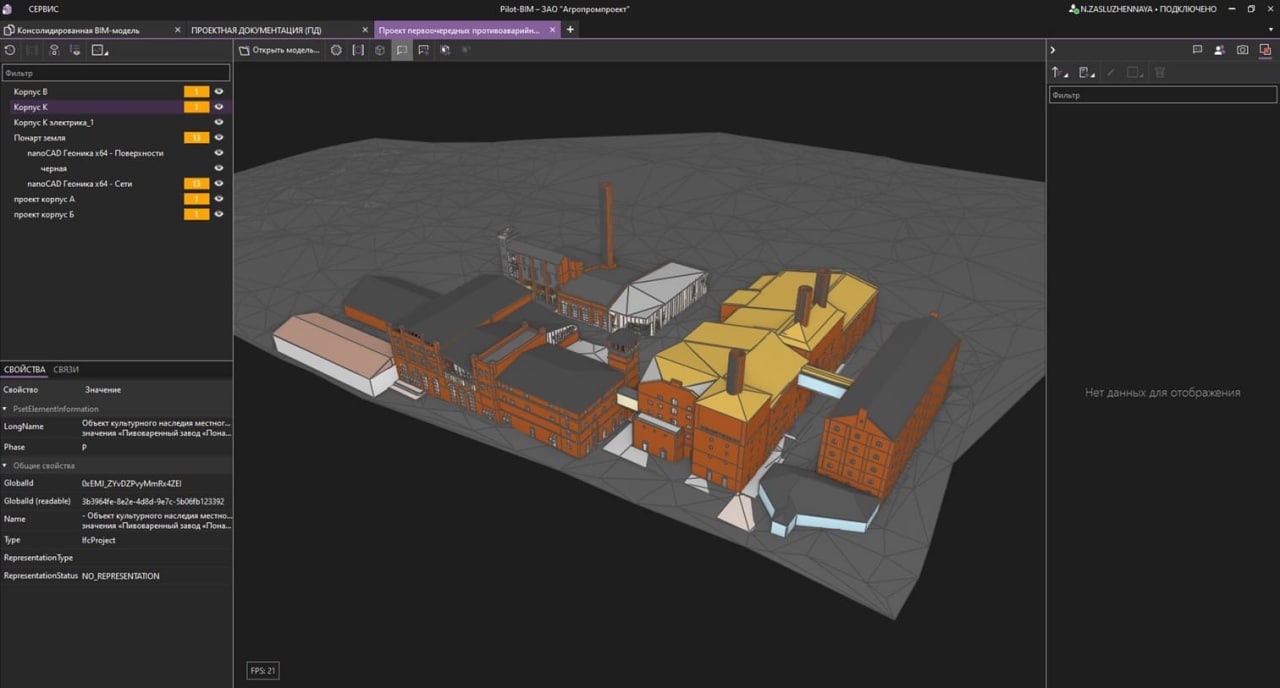Switch to the ПРОЕКТНАЯ ДОКУМЕНТАЦИЯ (ПД) tab

tap(256, 30)
